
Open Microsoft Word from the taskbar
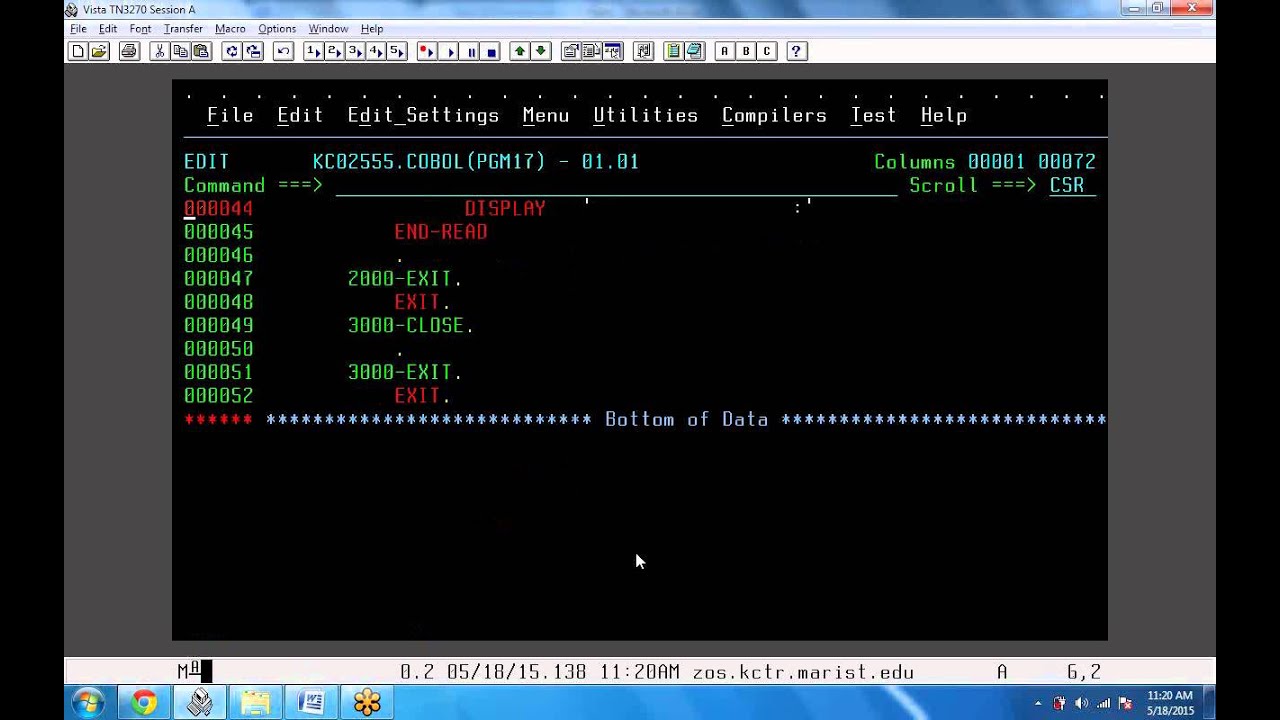tap(311, 703)
